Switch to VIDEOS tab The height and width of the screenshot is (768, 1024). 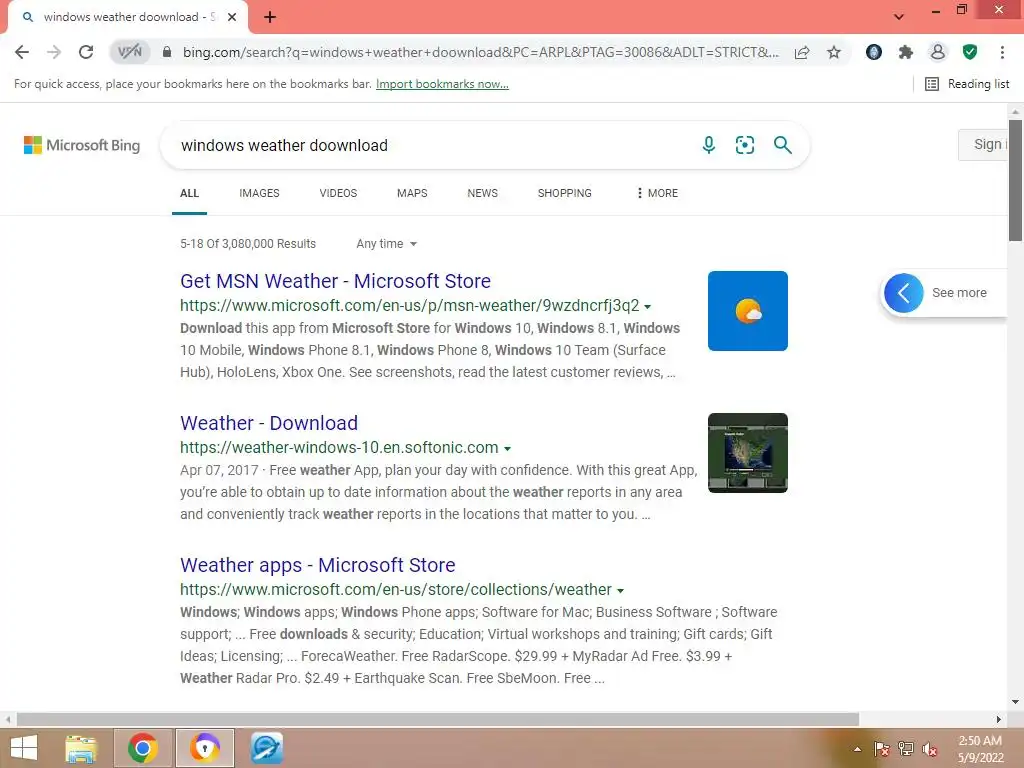point(338,193)
